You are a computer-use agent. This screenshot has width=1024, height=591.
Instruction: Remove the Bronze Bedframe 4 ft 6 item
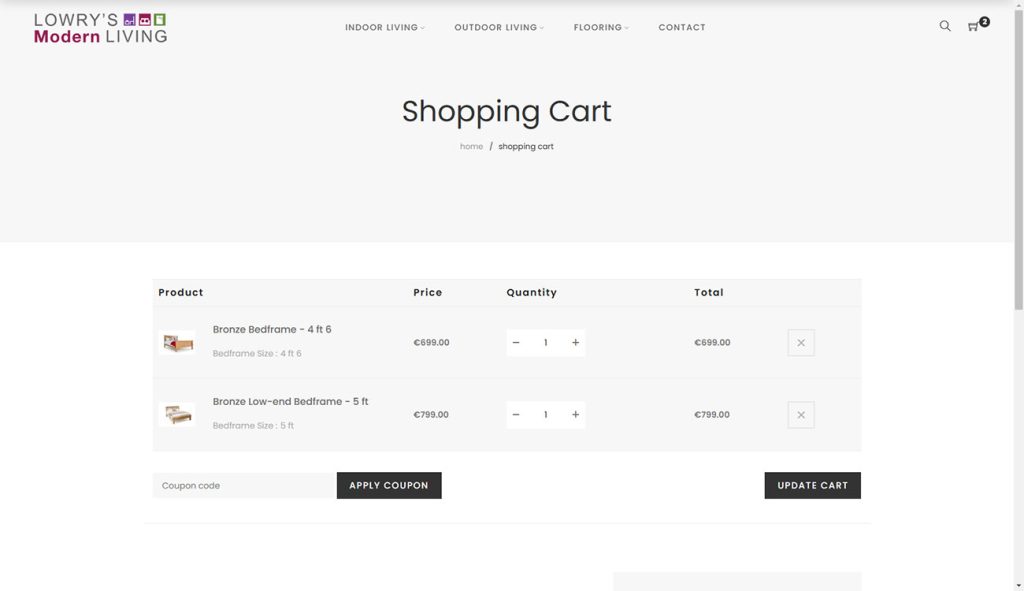point(800,342)
